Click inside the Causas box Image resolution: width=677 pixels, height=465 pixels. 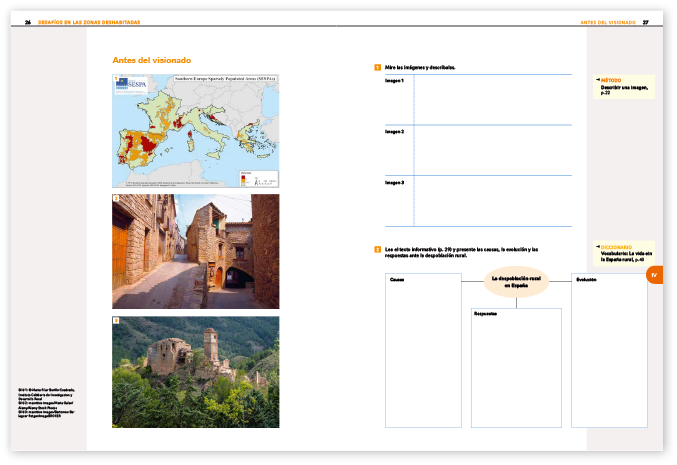pyautogui.click(x=423, y=350)
